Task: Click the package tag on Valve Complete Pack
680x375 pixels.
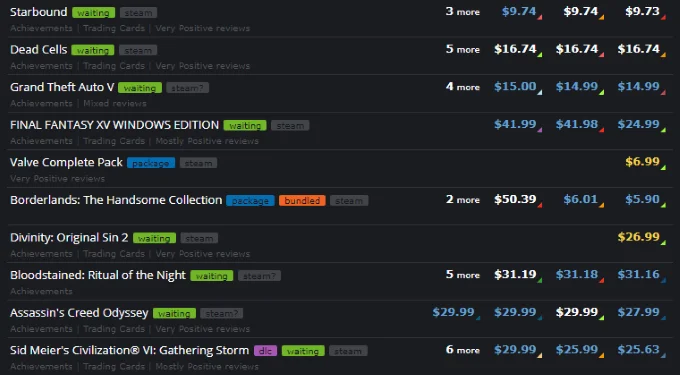Action: click(x=151, y=163)
